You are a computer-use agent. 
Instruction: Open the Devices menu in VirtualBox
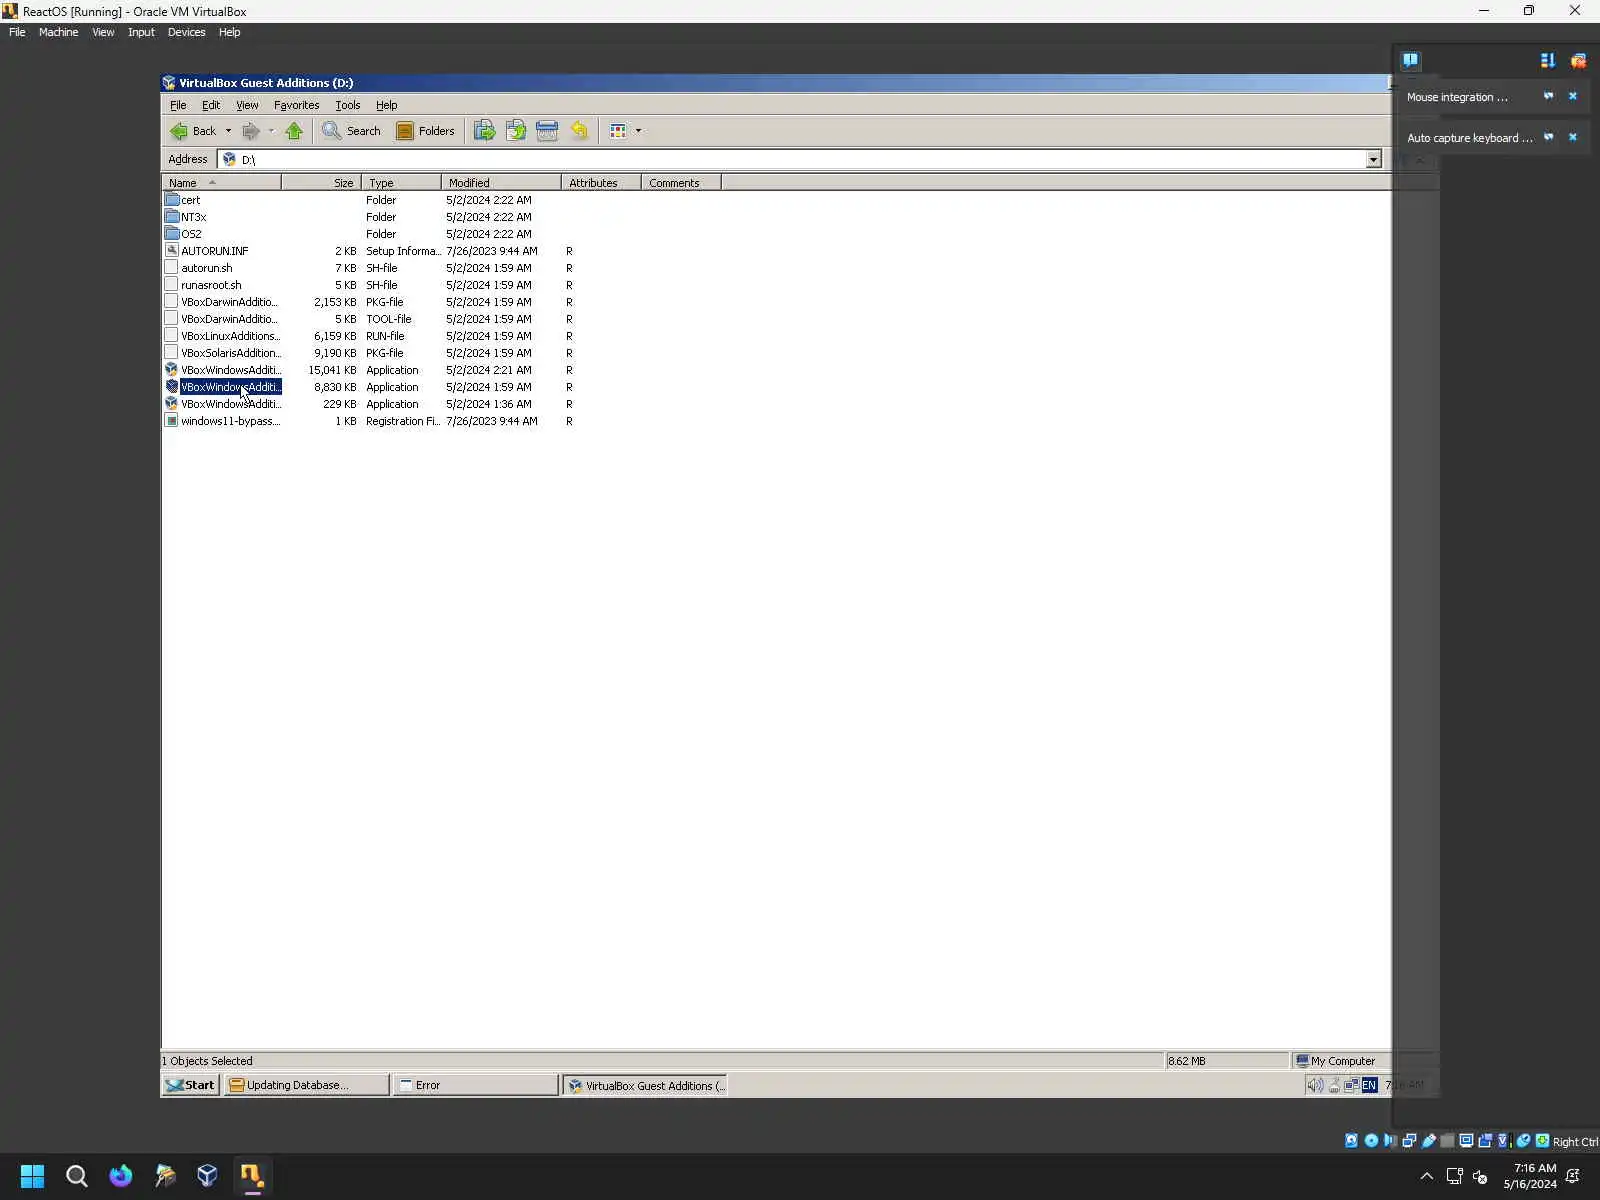coord(186,32)
